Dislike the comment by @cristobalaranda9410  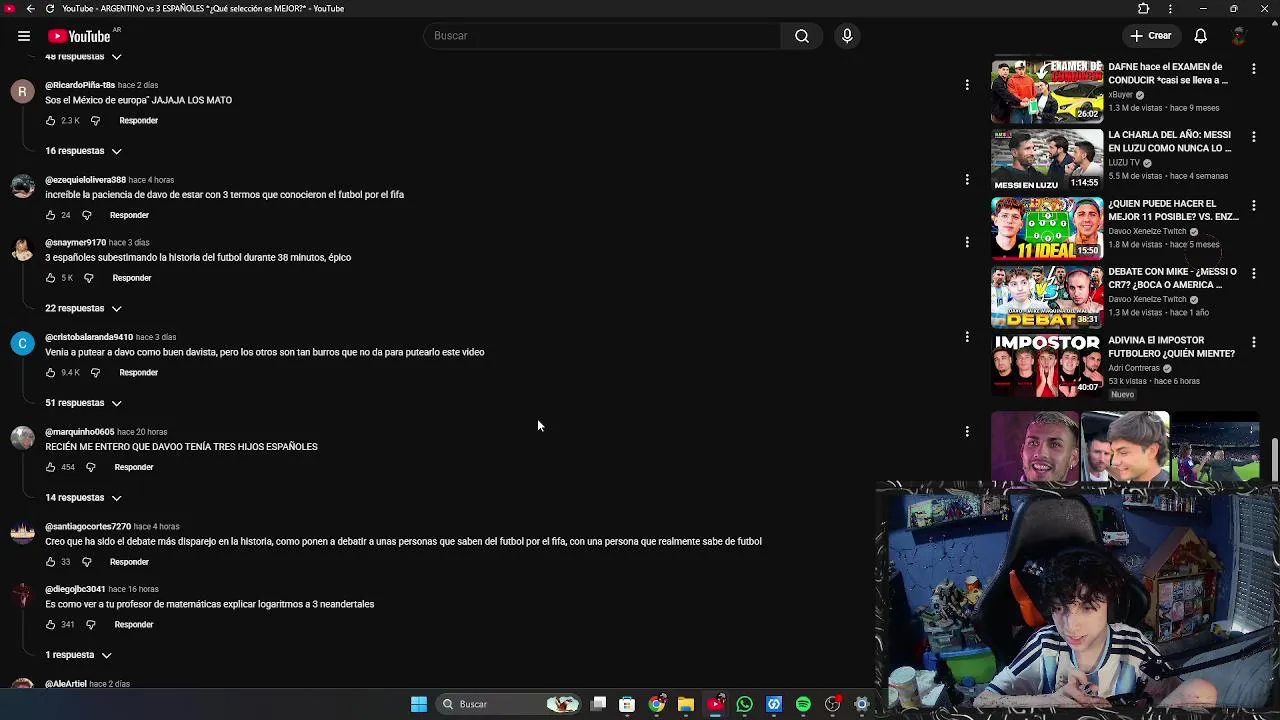pyautogui.click(x=95, y=373)
